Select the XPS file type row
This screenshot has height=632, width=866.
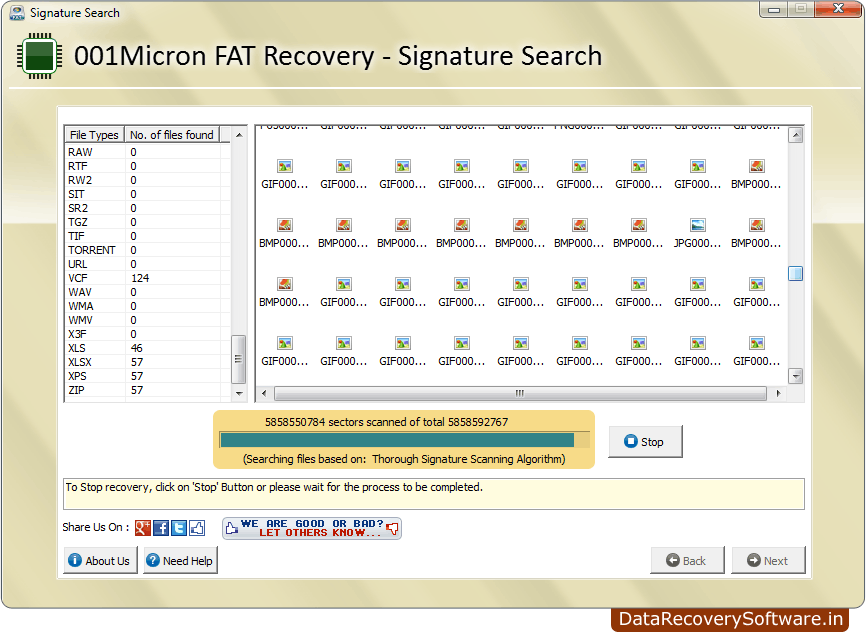pyautogui.click(x=147, y=376)
